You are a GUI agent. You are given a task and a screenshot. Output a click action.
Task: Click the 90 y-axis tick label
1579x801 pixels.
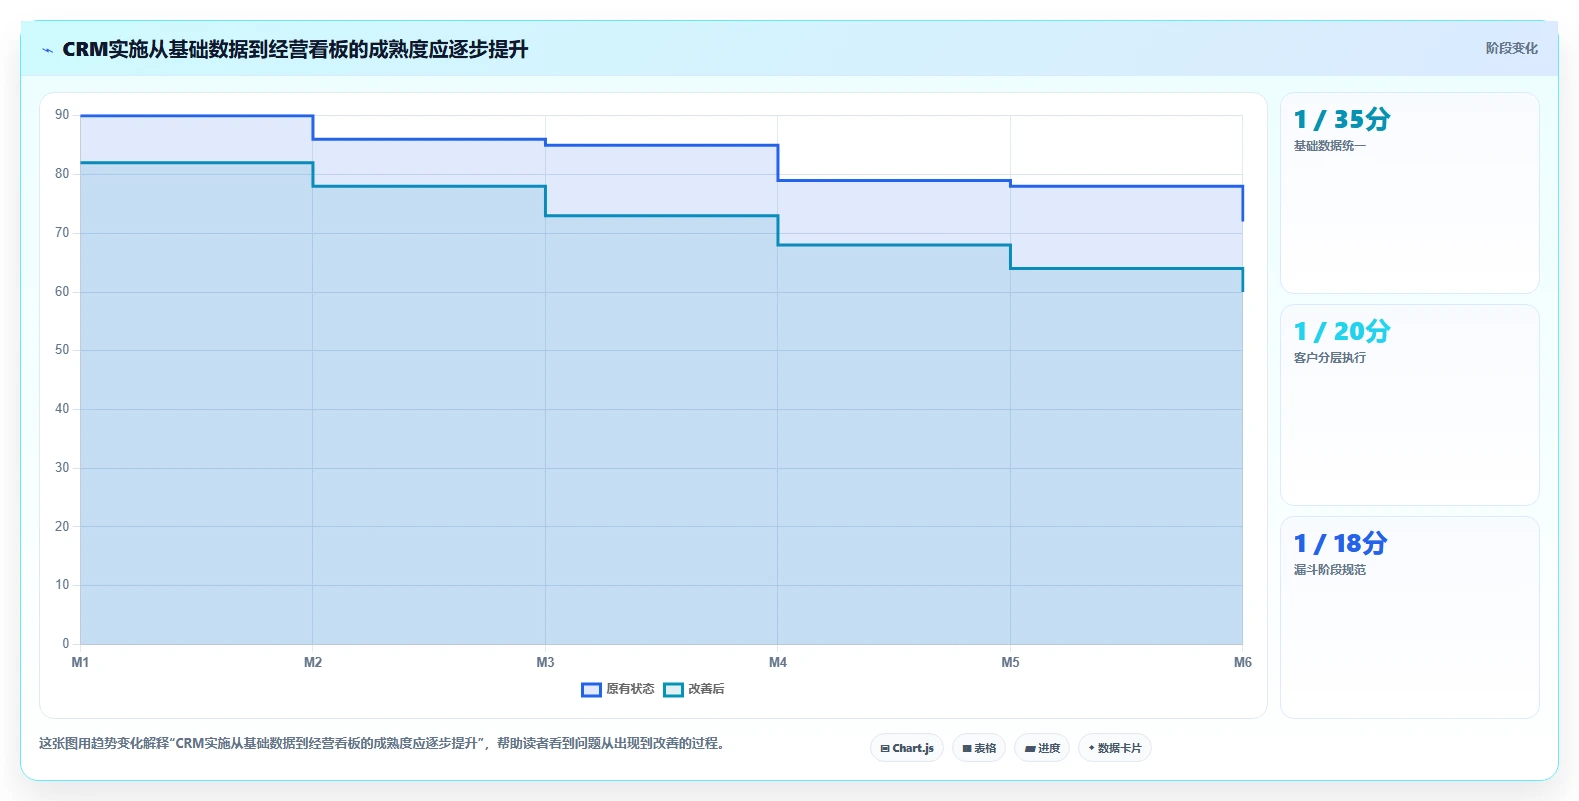(62, 115)
